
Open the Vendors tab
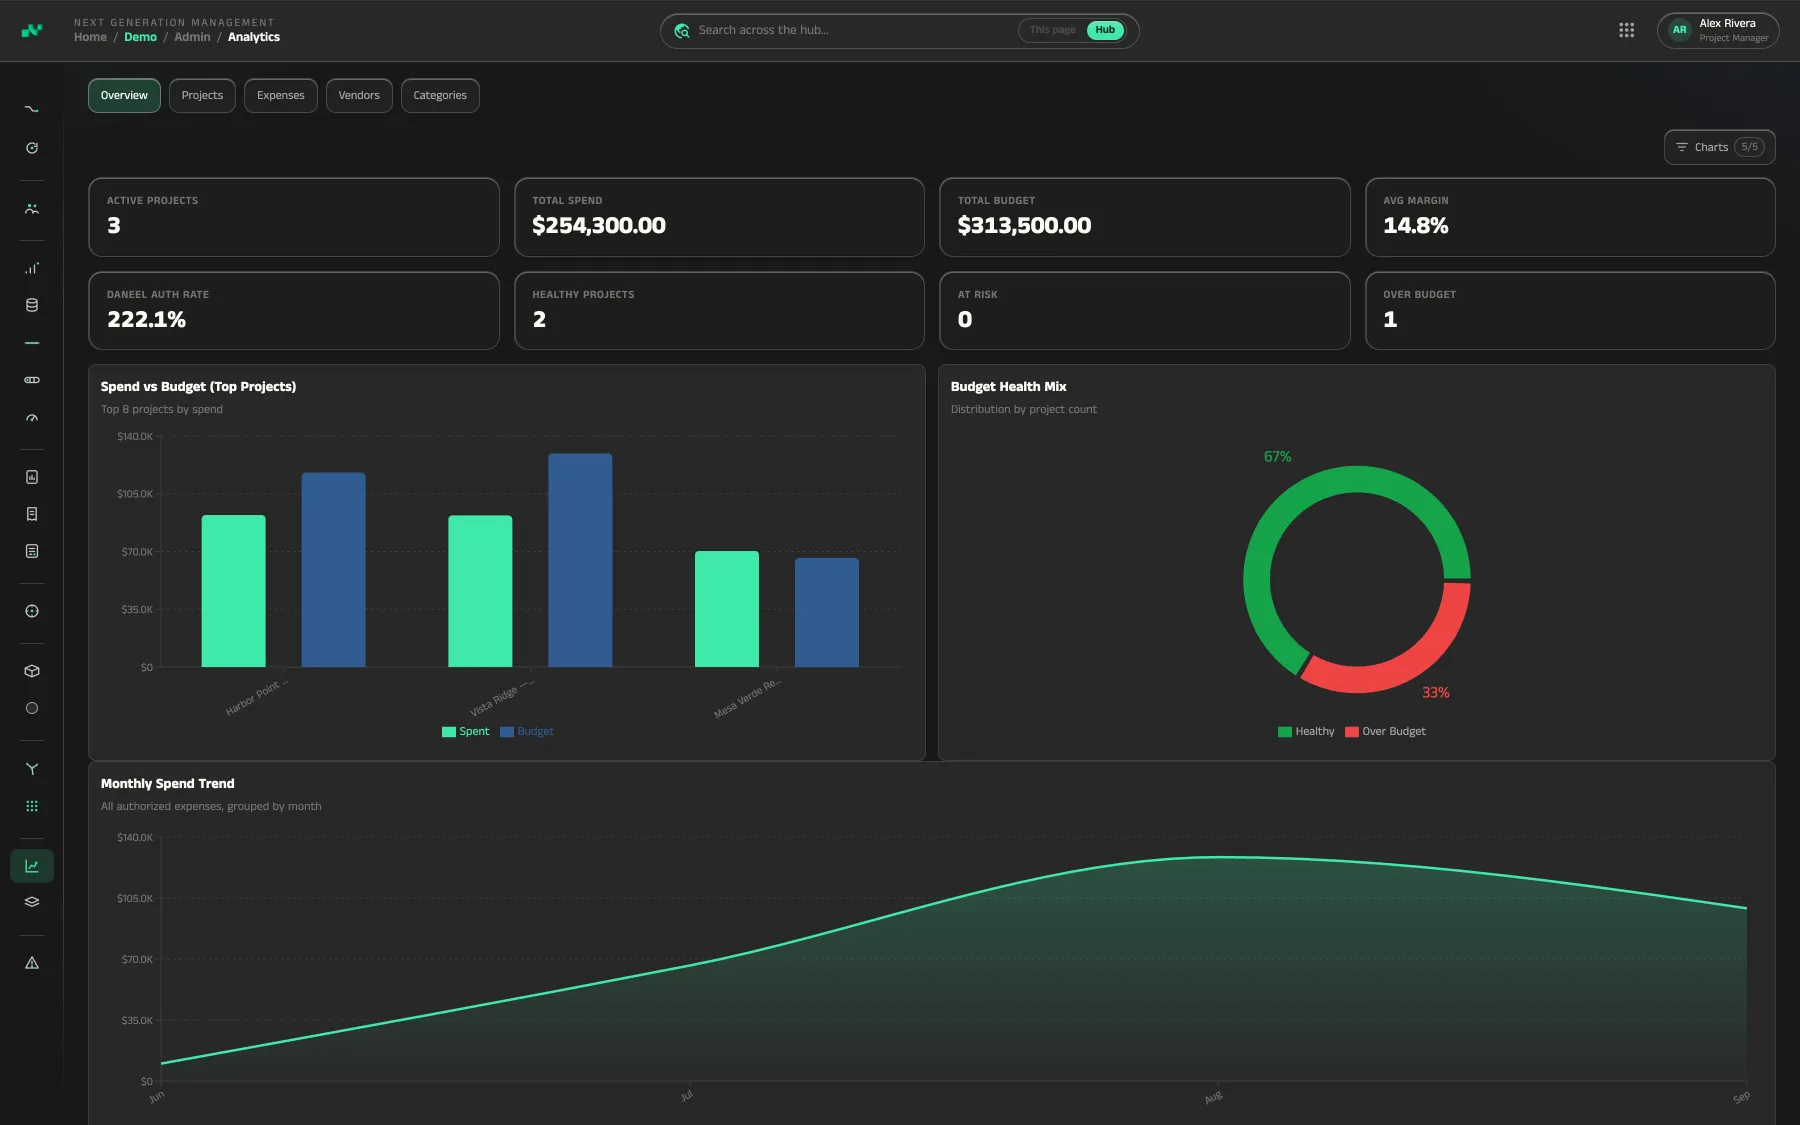(359, 96)
